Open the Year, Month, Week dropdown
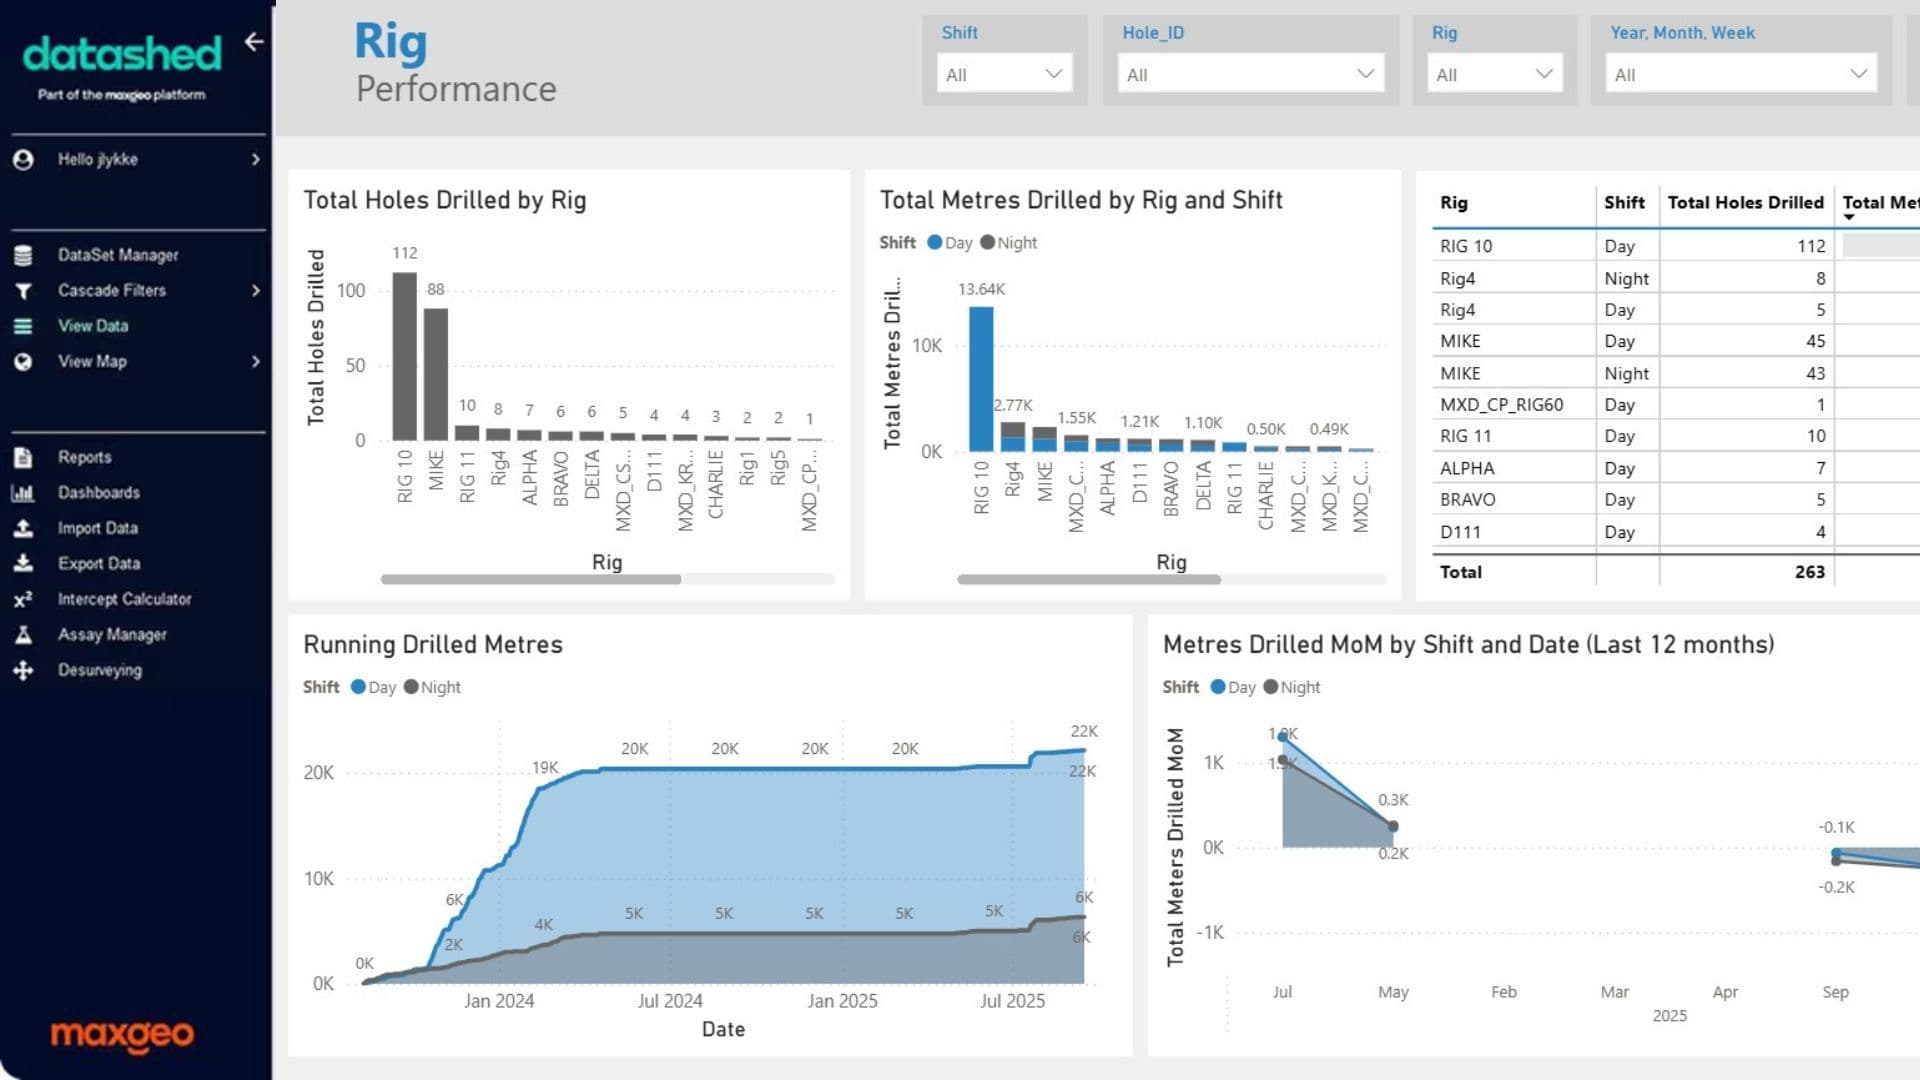This screenshot has height=1080, width=1920. coord(1741,74)
